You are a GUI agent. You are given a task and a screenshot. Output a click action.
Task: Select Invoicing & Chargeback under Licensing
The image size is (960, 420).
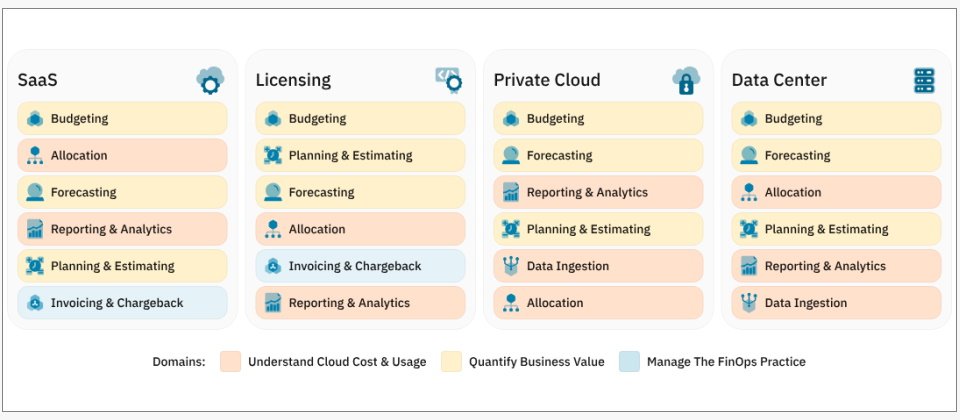[x=360, y=266]
